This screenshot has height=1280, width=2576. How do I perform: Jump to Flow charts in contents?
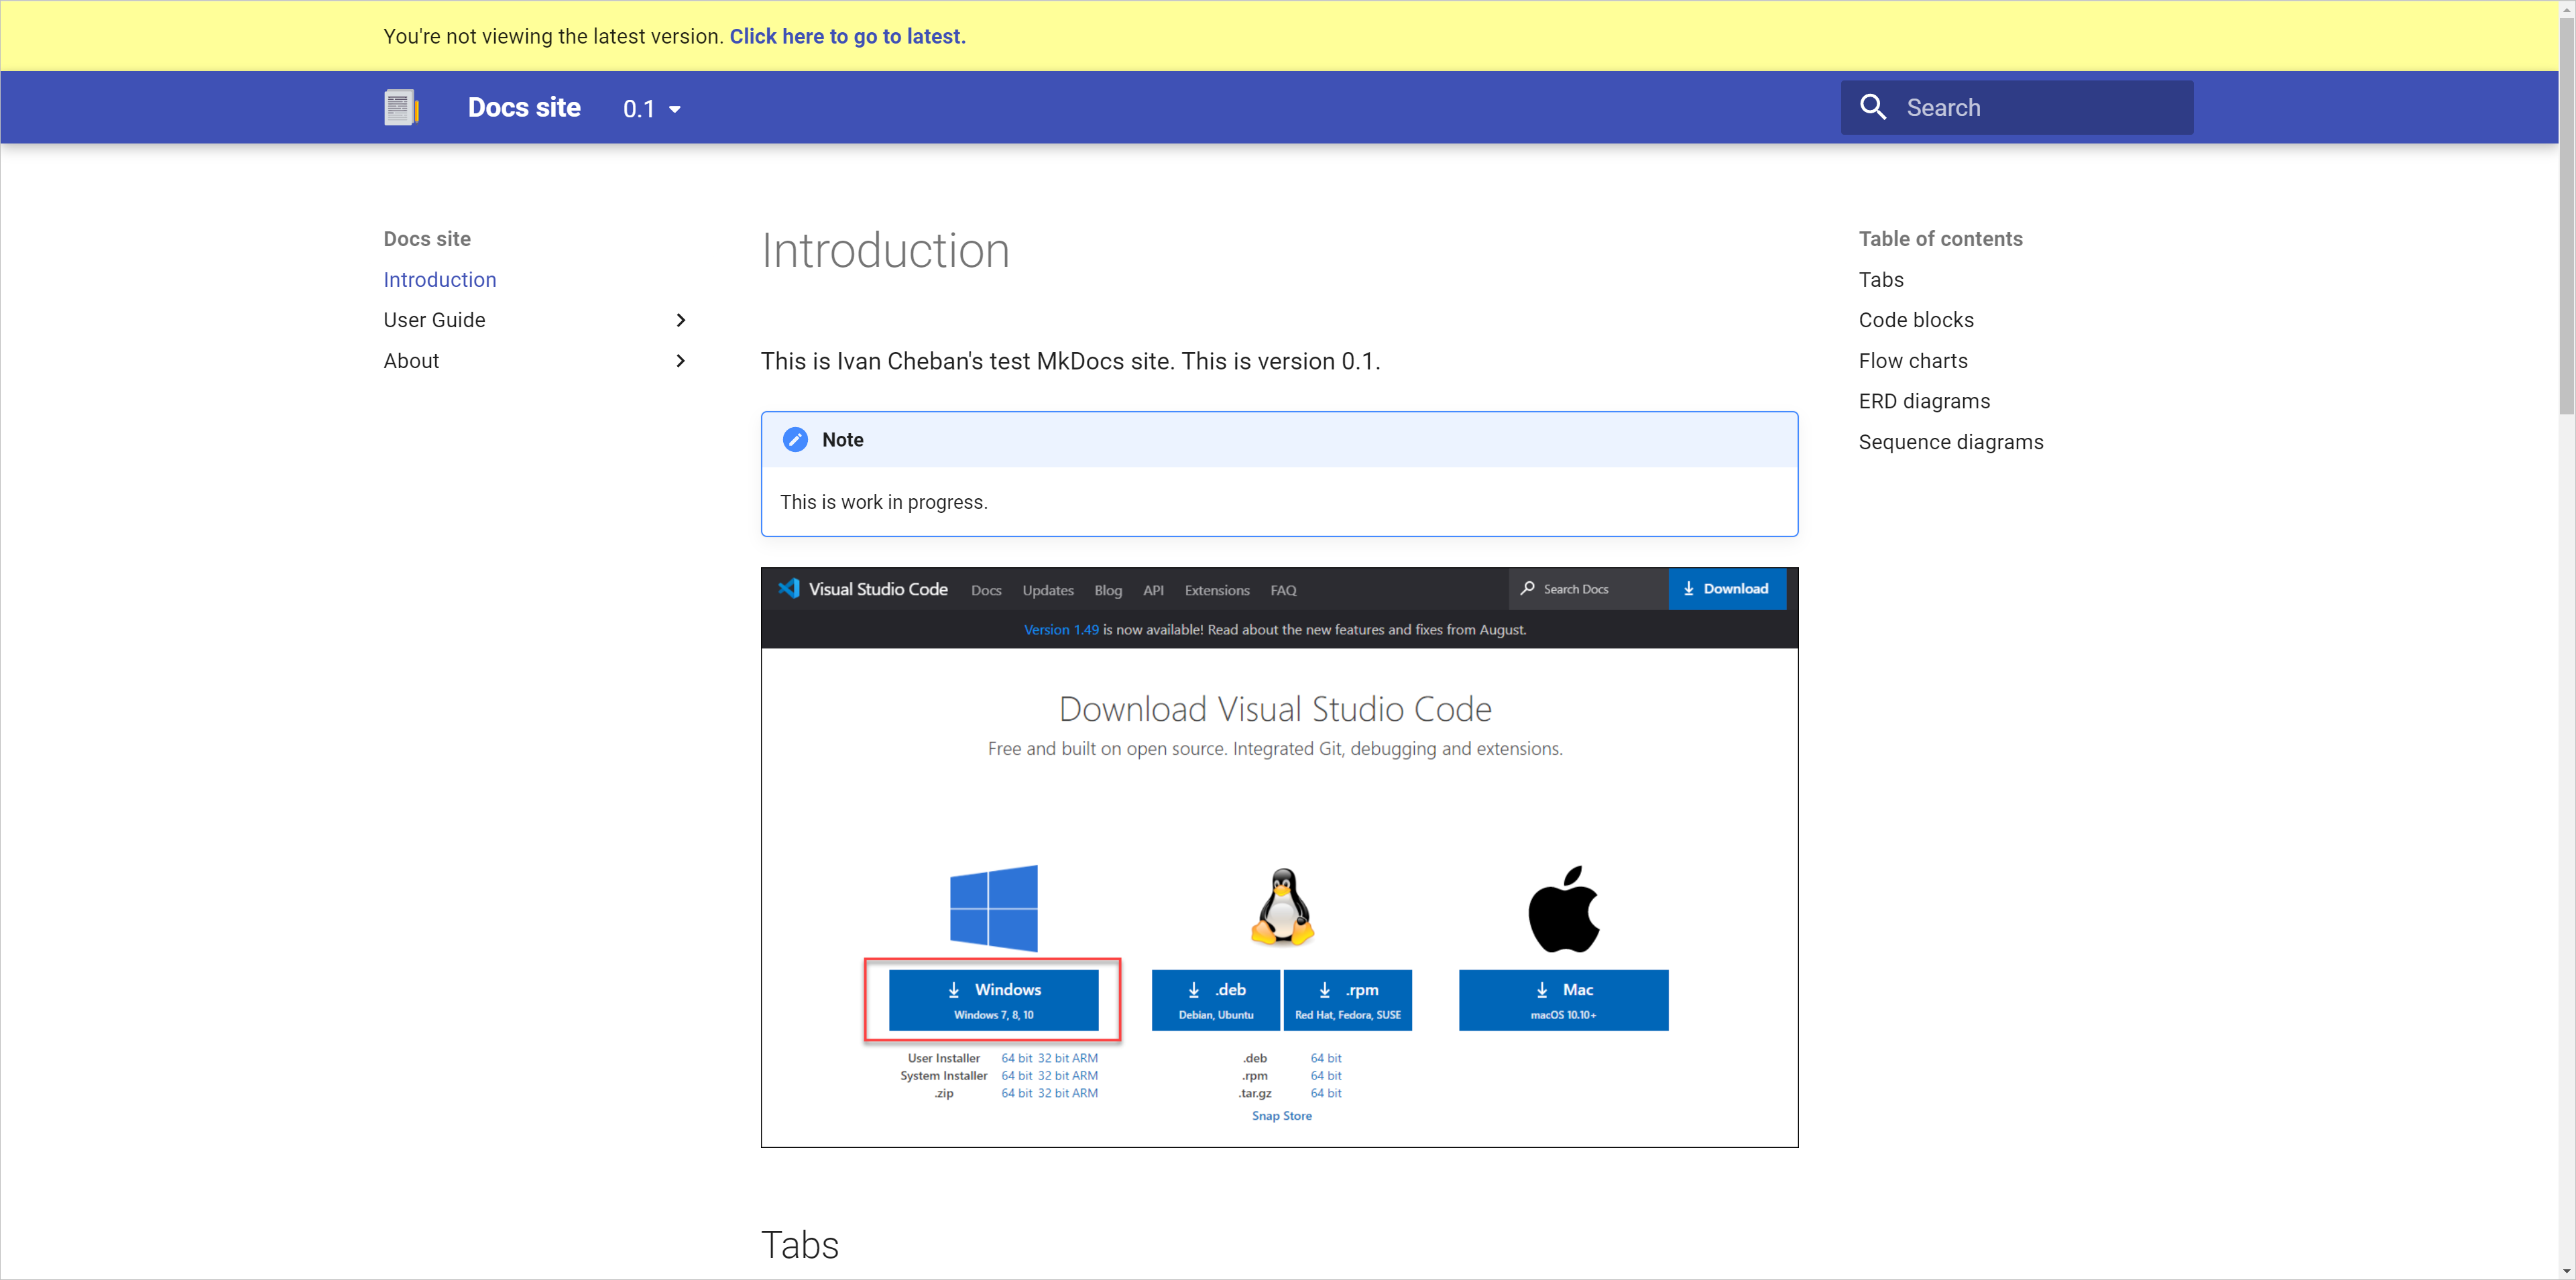[1913, 361]
